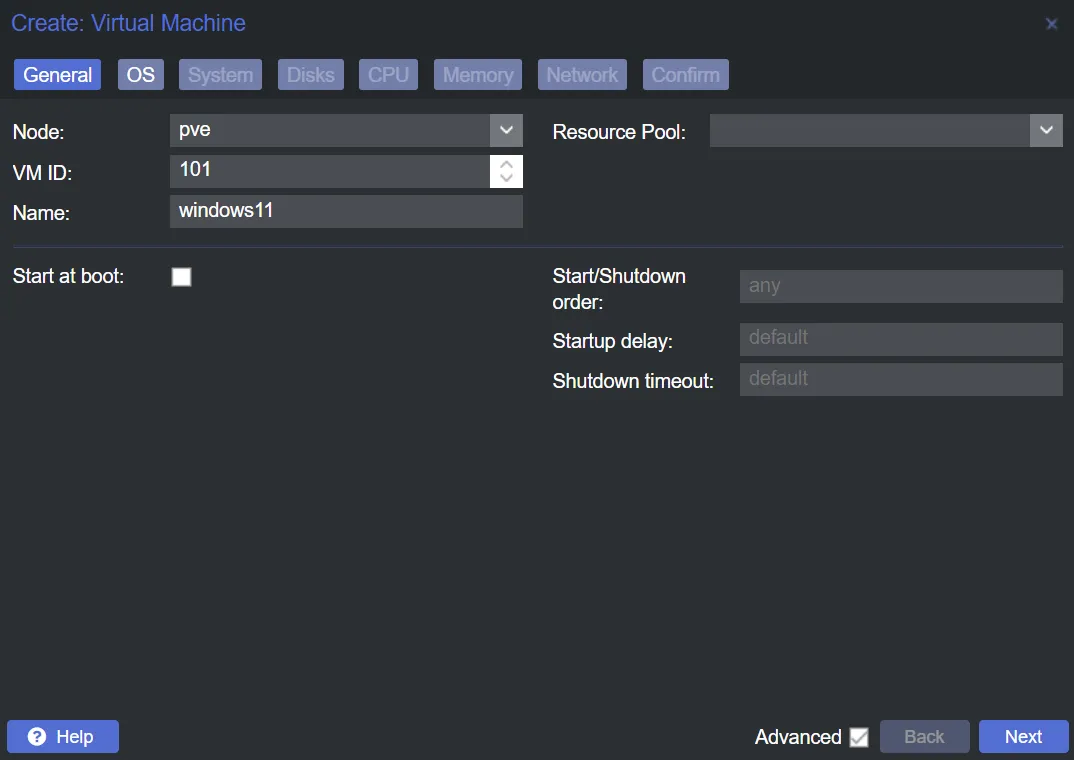This screenshot has width=1074, height=760.
Task: Toggle the Advanced options checkbox
Action: pyautogui.click(x=858, y=737)
